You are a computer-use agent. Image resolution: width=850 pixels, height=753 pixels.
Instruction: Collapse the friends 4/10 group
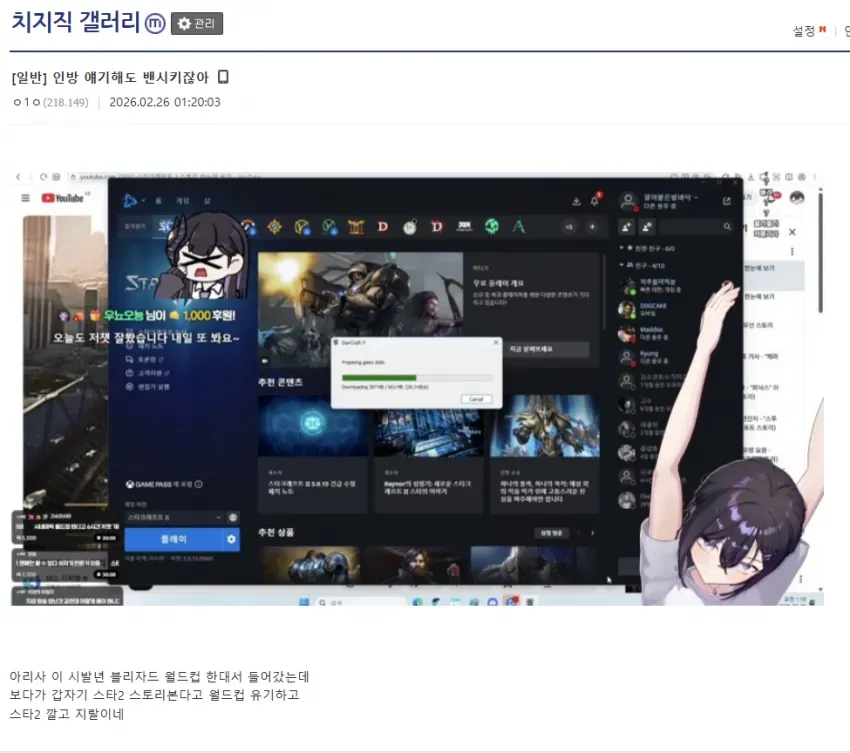[643, 265]
